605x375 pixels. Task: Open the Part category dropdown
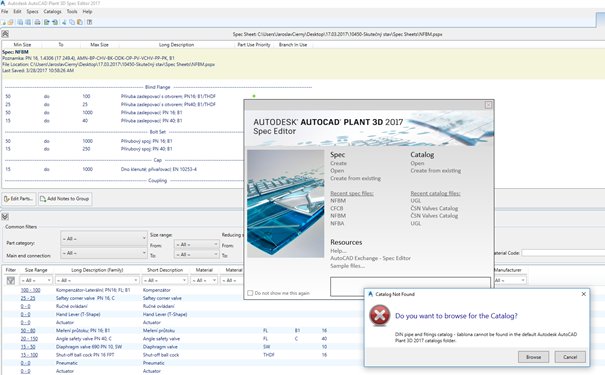tap(104, 238)
